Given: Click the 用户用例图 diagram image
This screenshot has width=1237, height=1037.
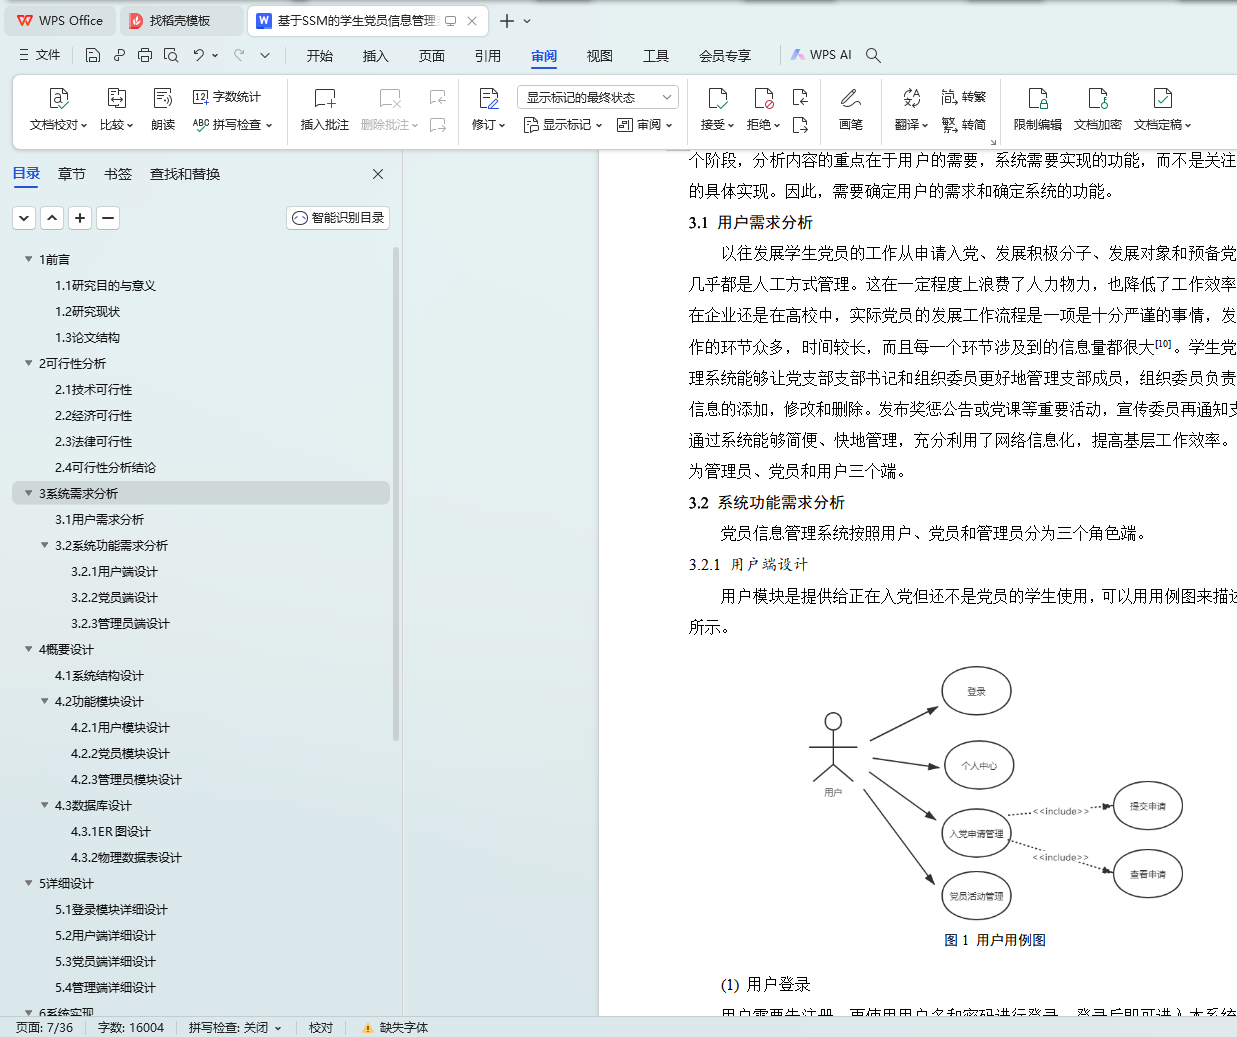Looking at the screenshot, I should 994,791.
